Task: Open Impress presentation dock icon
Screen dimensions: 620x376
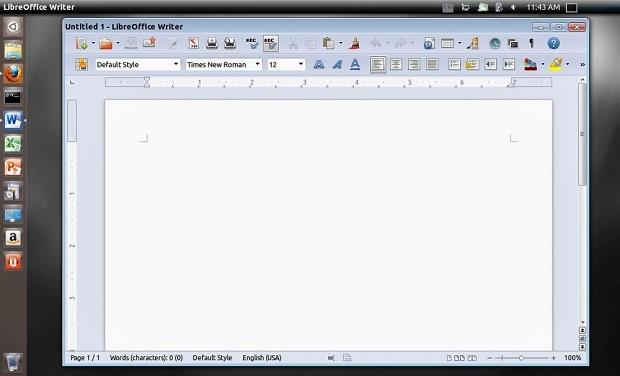Action: coord(13,167)
